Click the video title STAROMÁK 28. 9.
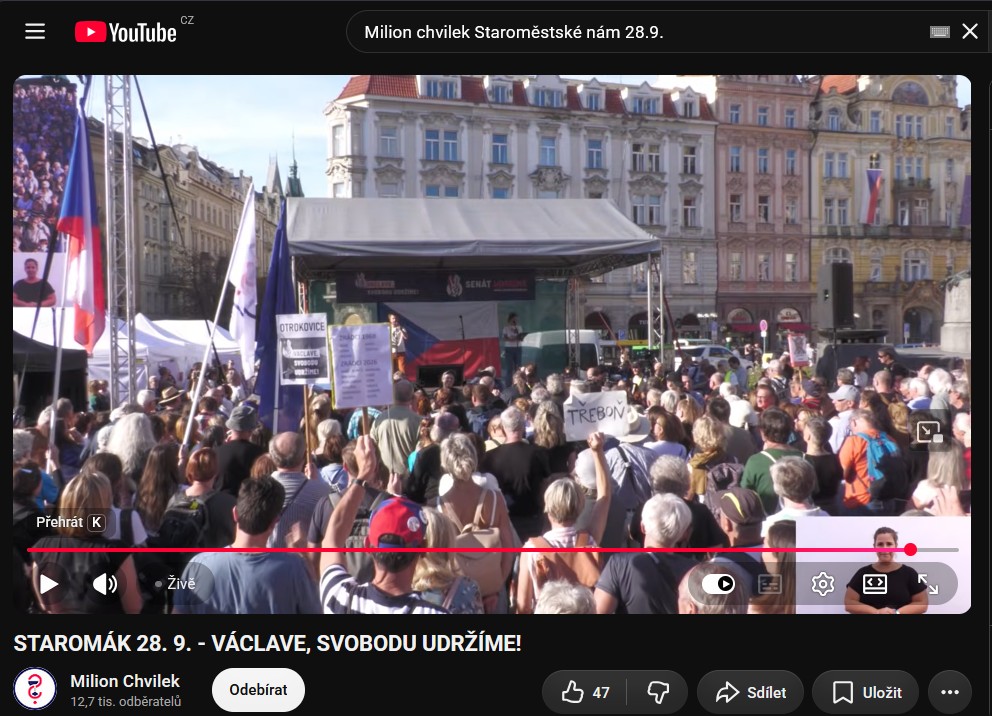Viewport: 992px width, 716px height. pyautogui.click(x=268, y=643)
